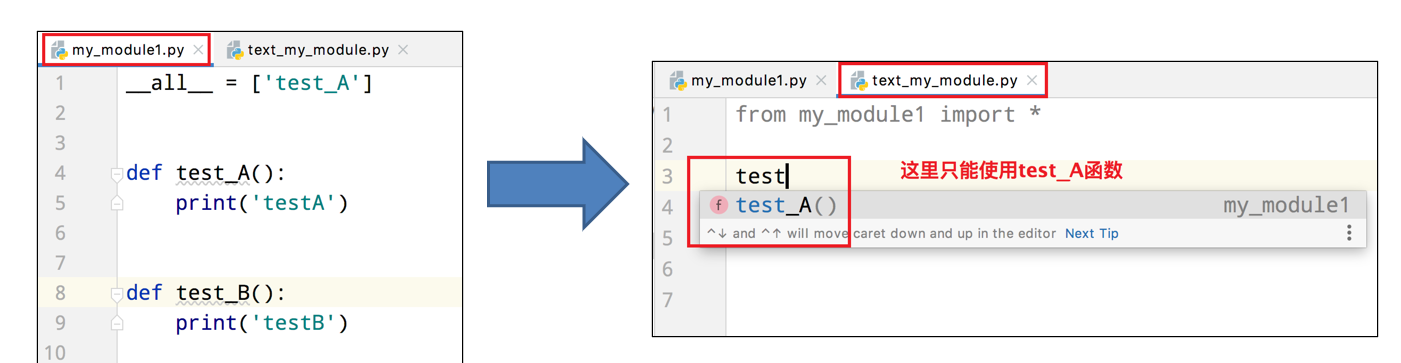Click the Python icon on left text_my_module.py tab
Viewport: 1401px width, 363px height.
pyautogui.click(x=235, y=49)
